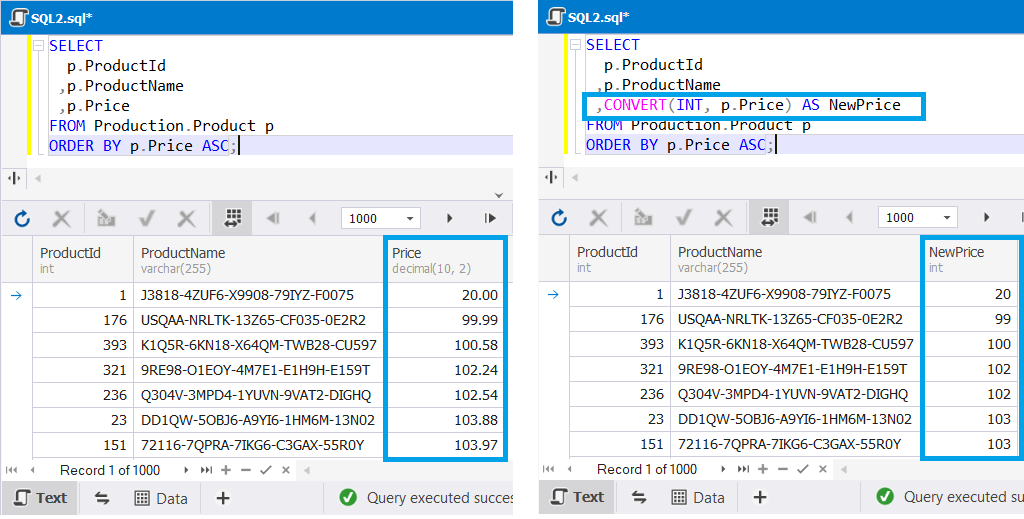Go to previous page in NewPrice grid toolbar
Image resolution: width=1024 pixels, height=519 pixels.
[x=849, y=217]
